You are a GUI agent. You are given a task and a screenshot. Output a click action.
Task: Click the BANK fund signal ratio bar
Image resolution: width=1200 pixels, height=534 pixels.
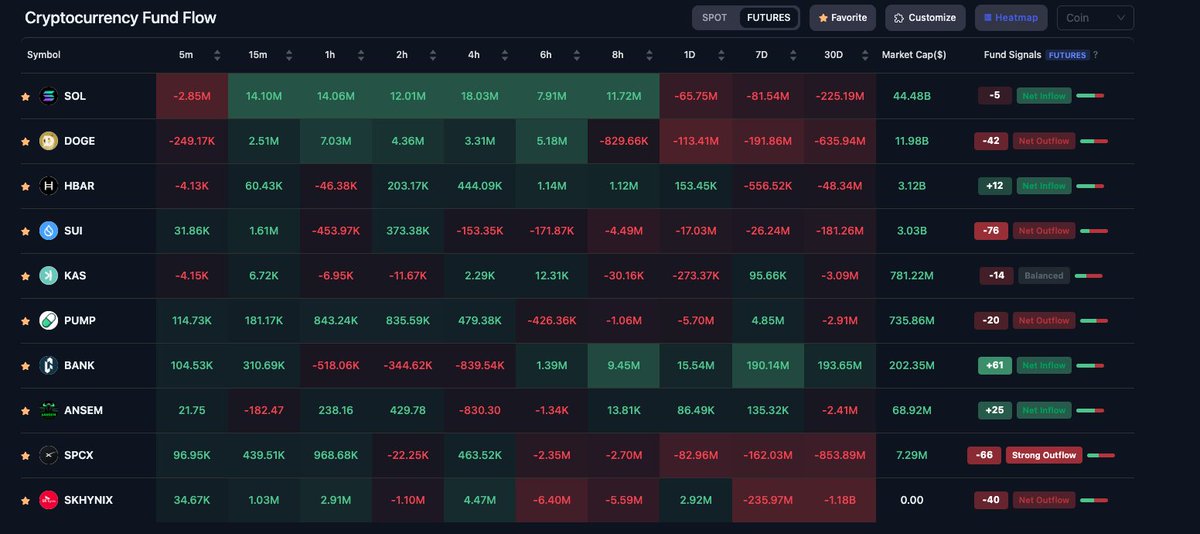[x=1090, y=366]
